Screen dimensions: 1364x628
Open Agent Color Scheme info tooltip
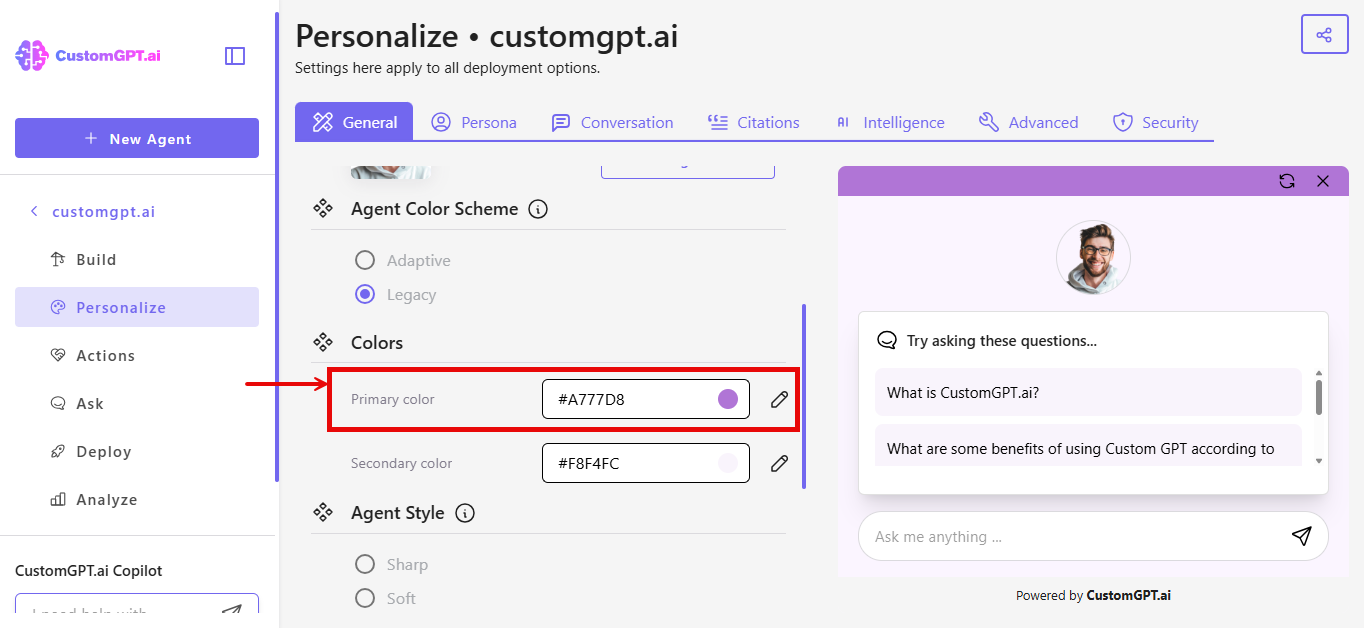coord(538,209)
